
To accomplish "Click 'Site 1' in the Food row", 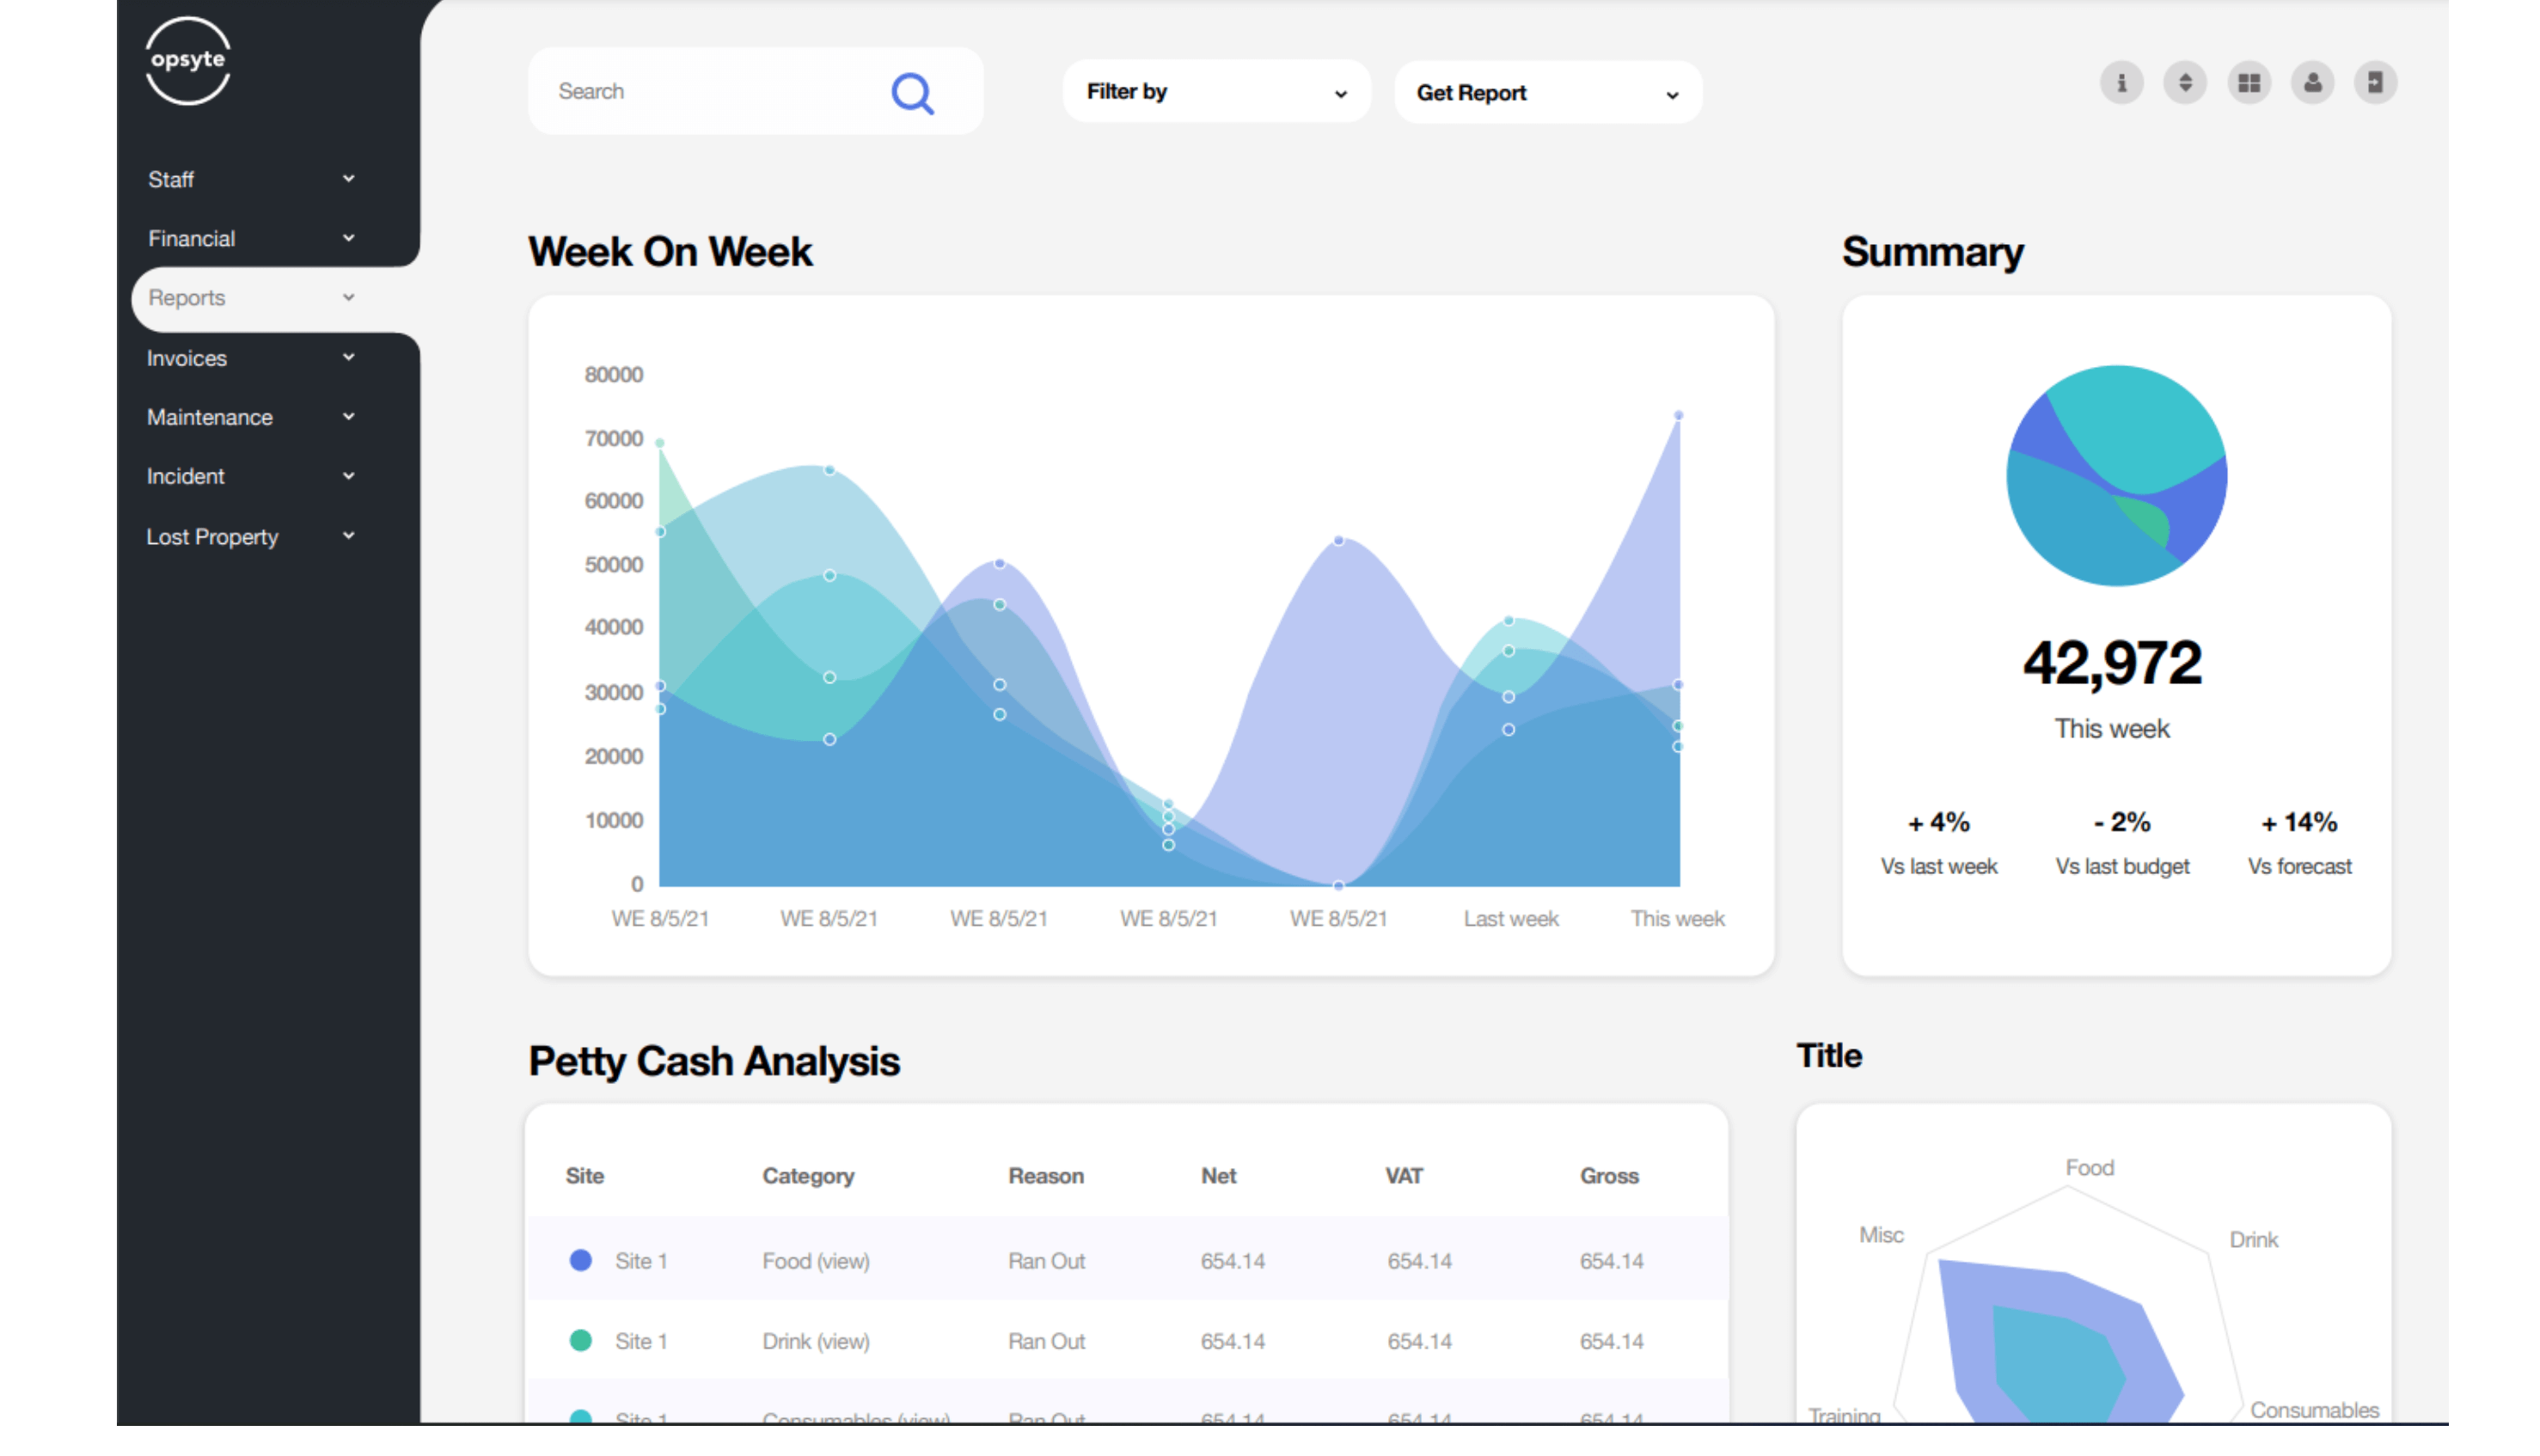I will pyautogui.click(x=641, y=1261).
